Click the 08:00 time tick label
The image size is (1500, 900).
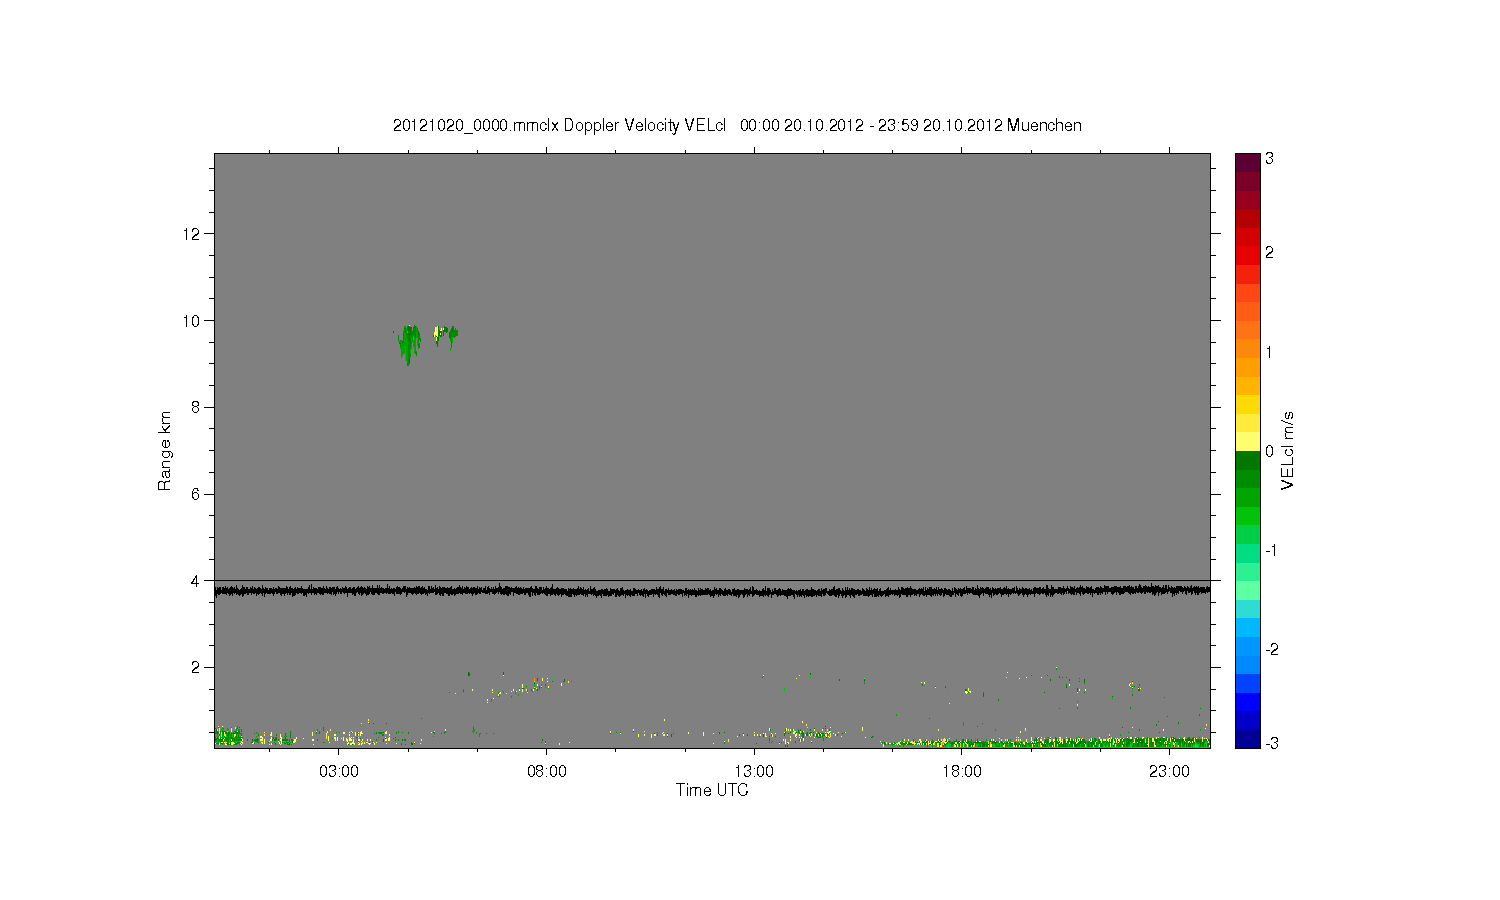(547, 772)
